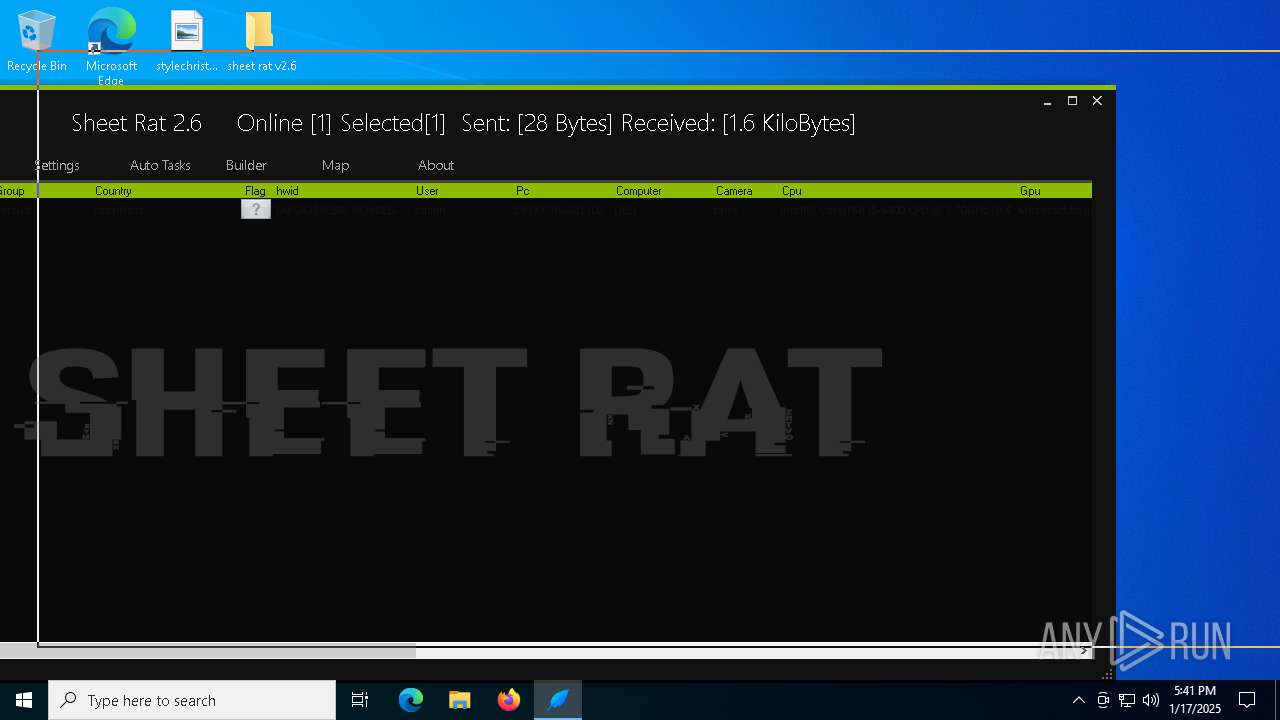
Task: Sort clients by the User column header
Action: (x=427, y=190)
